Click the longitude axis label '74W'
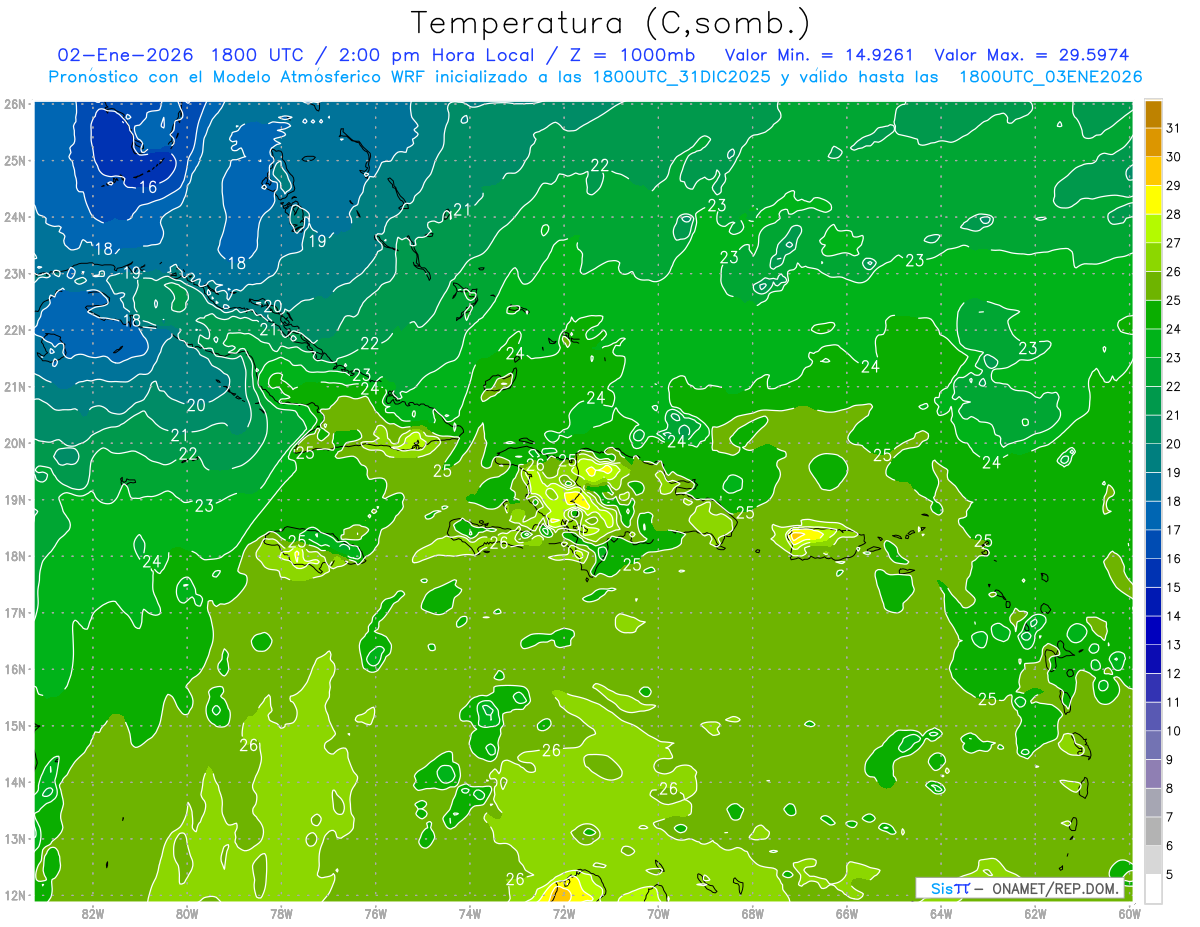1200x927 pixels. click(x=470, y=912)
